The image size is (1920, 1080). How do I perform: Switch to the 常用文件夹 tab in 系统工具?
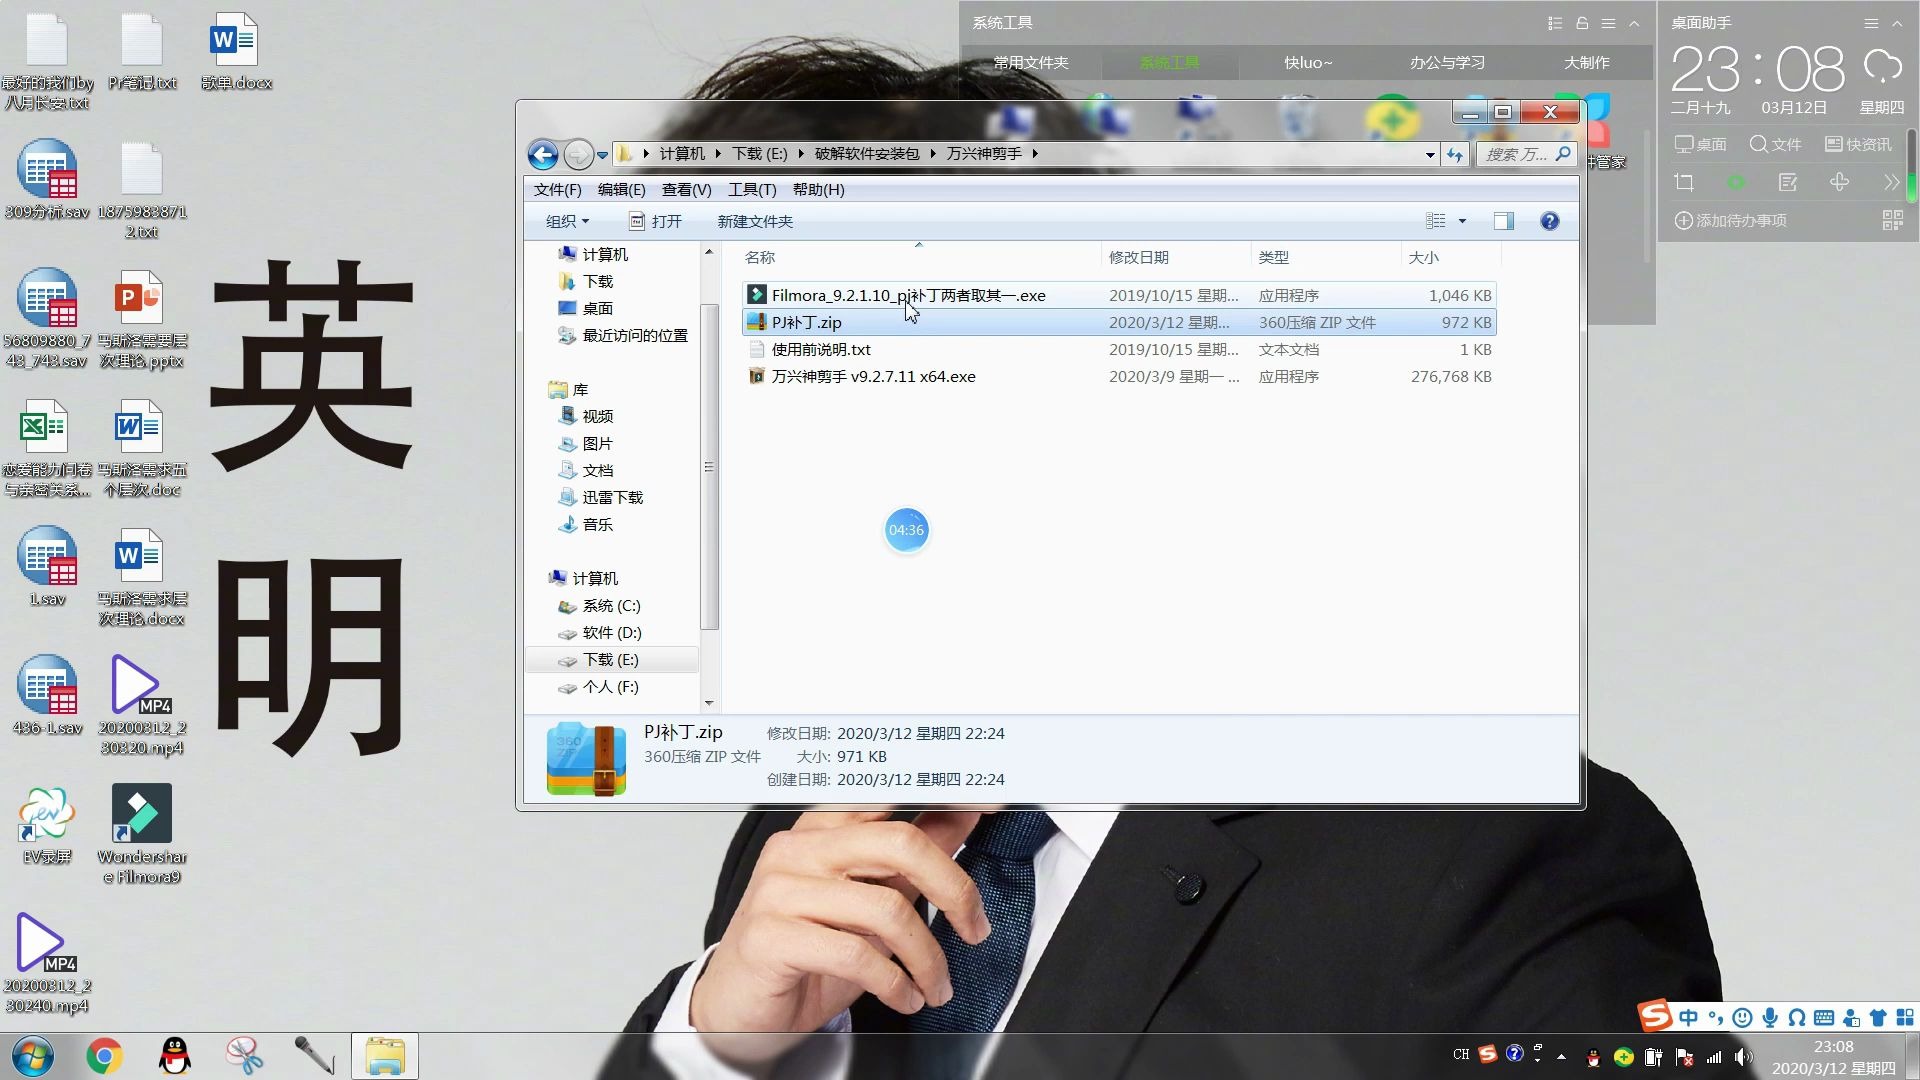coord(1031,62)
